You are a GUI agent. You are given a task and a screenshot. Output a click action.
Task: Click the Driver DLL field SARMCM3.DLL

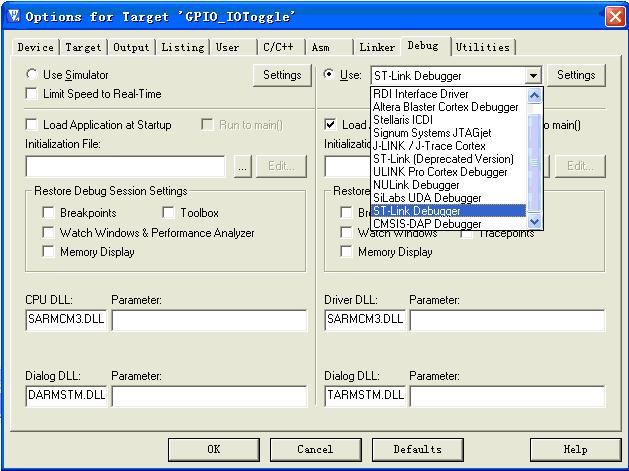coord(365,319)
